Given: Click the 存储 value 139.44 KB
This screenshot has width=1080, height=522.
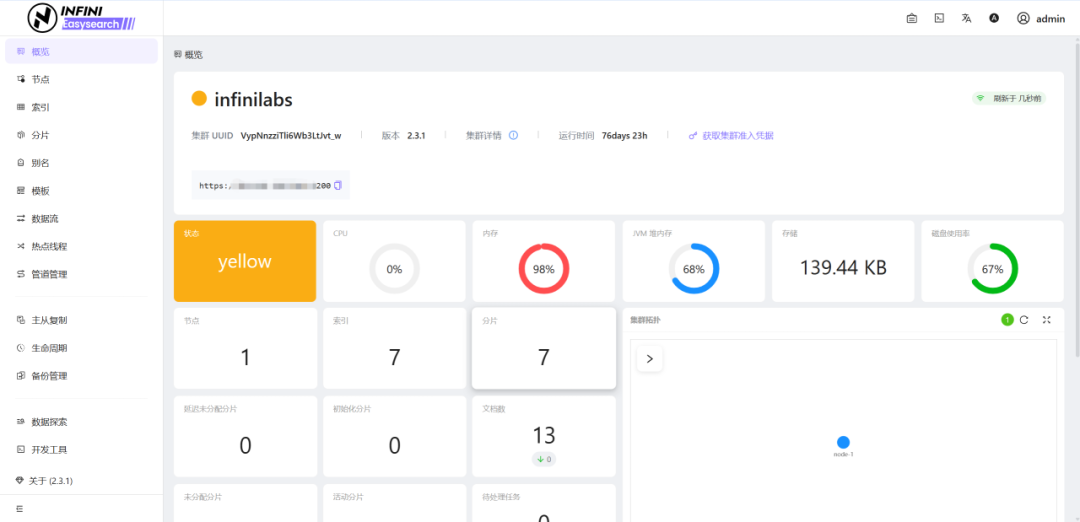Looking at the screenshot, I should tap(843, 268).
